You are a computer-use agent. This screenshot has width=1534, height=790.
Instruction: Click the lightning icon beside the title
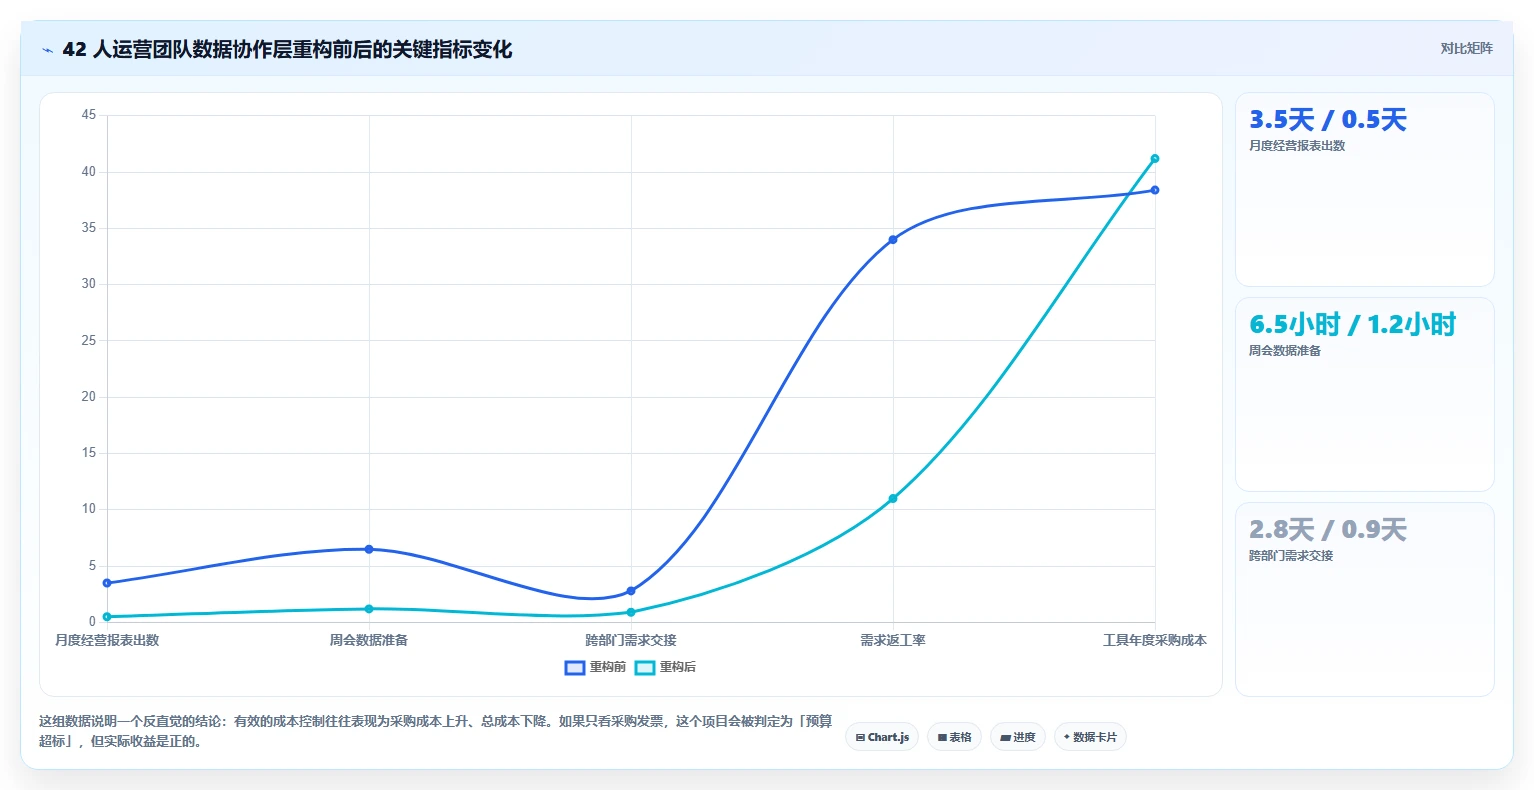[47, 50]
